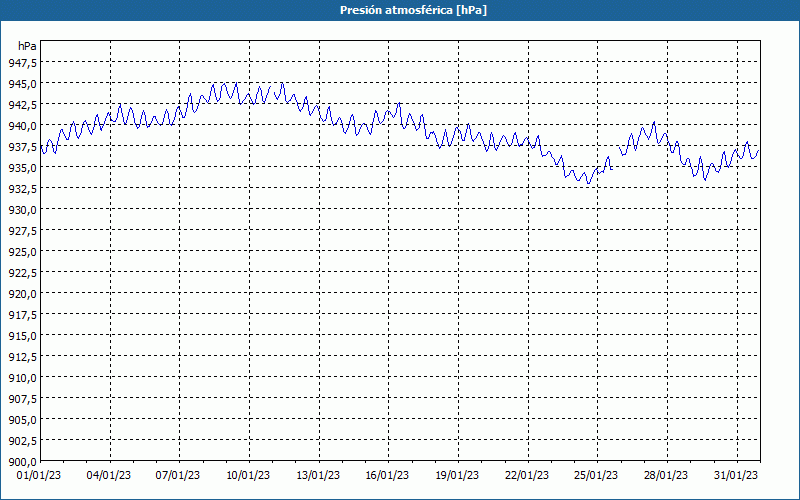Select the 915,0 axis value
The image size is (800, 500).
point(22,336)
